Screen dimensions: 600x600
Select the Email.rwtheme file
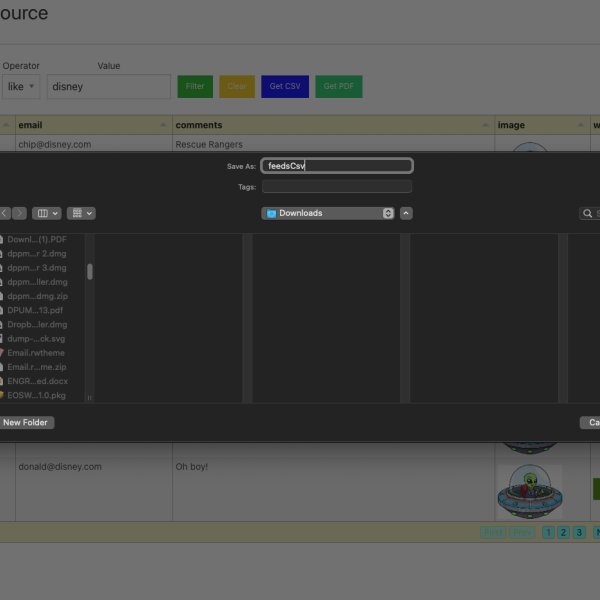[x=37, y=353]
